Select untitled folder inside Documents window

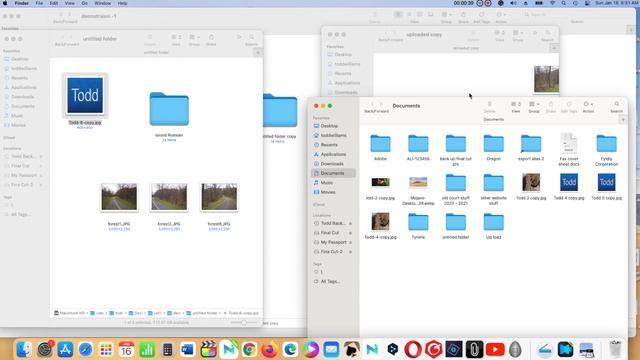[x=456, y=222]
